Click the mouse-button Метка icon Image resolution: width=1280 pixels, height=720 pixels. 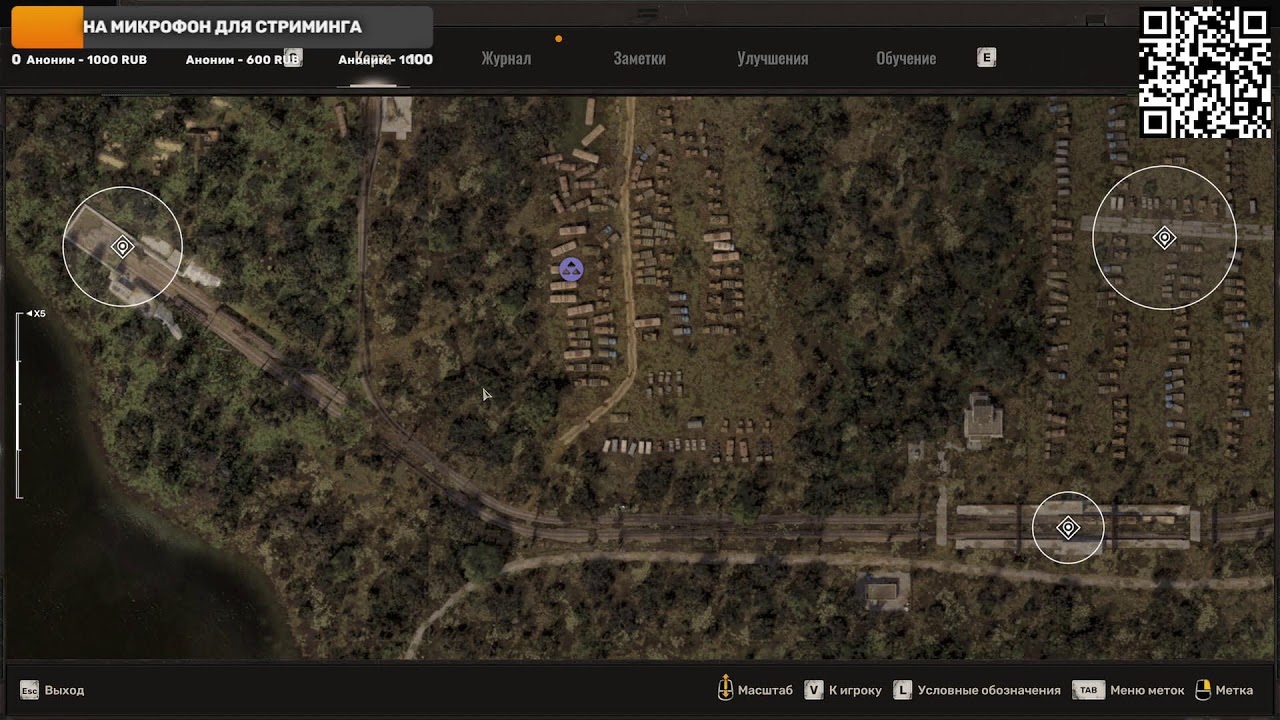coord(1203,689)
